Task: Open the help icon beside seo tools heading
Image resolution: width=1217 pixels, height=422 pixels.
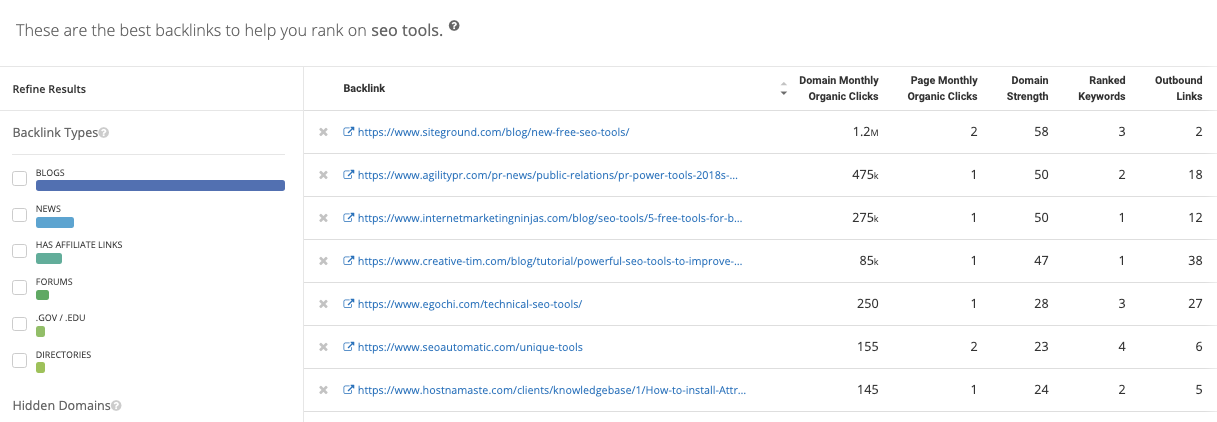Action: click(x=454, y=28)
